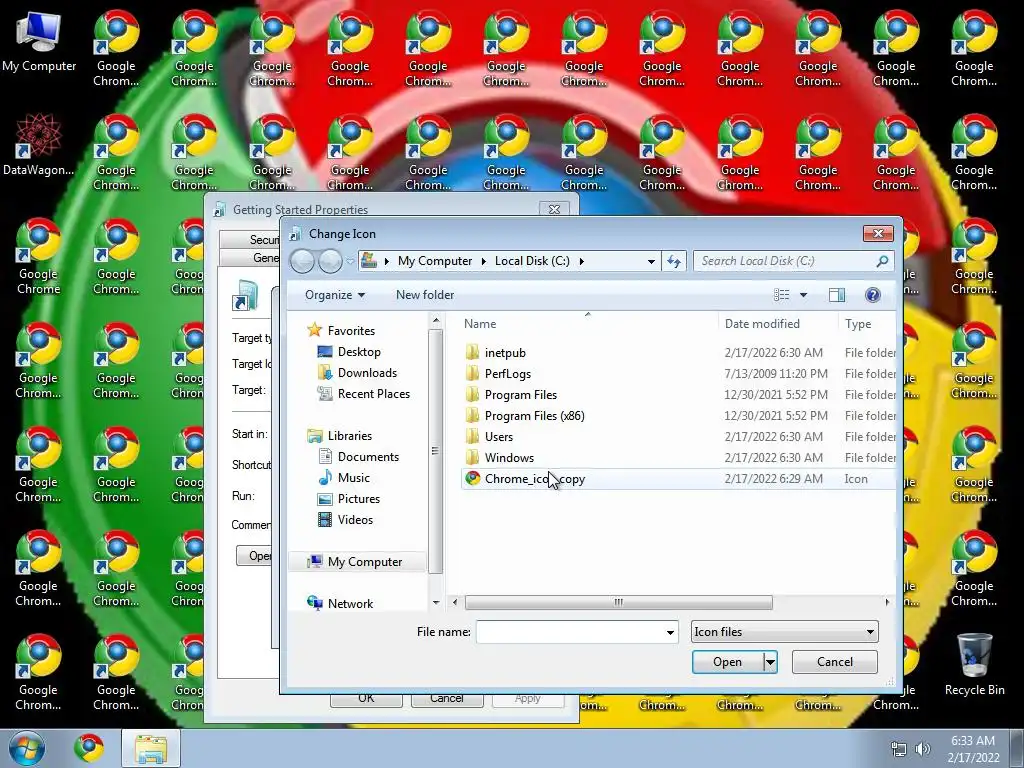Select the Windows folder

tap(678, 457)
